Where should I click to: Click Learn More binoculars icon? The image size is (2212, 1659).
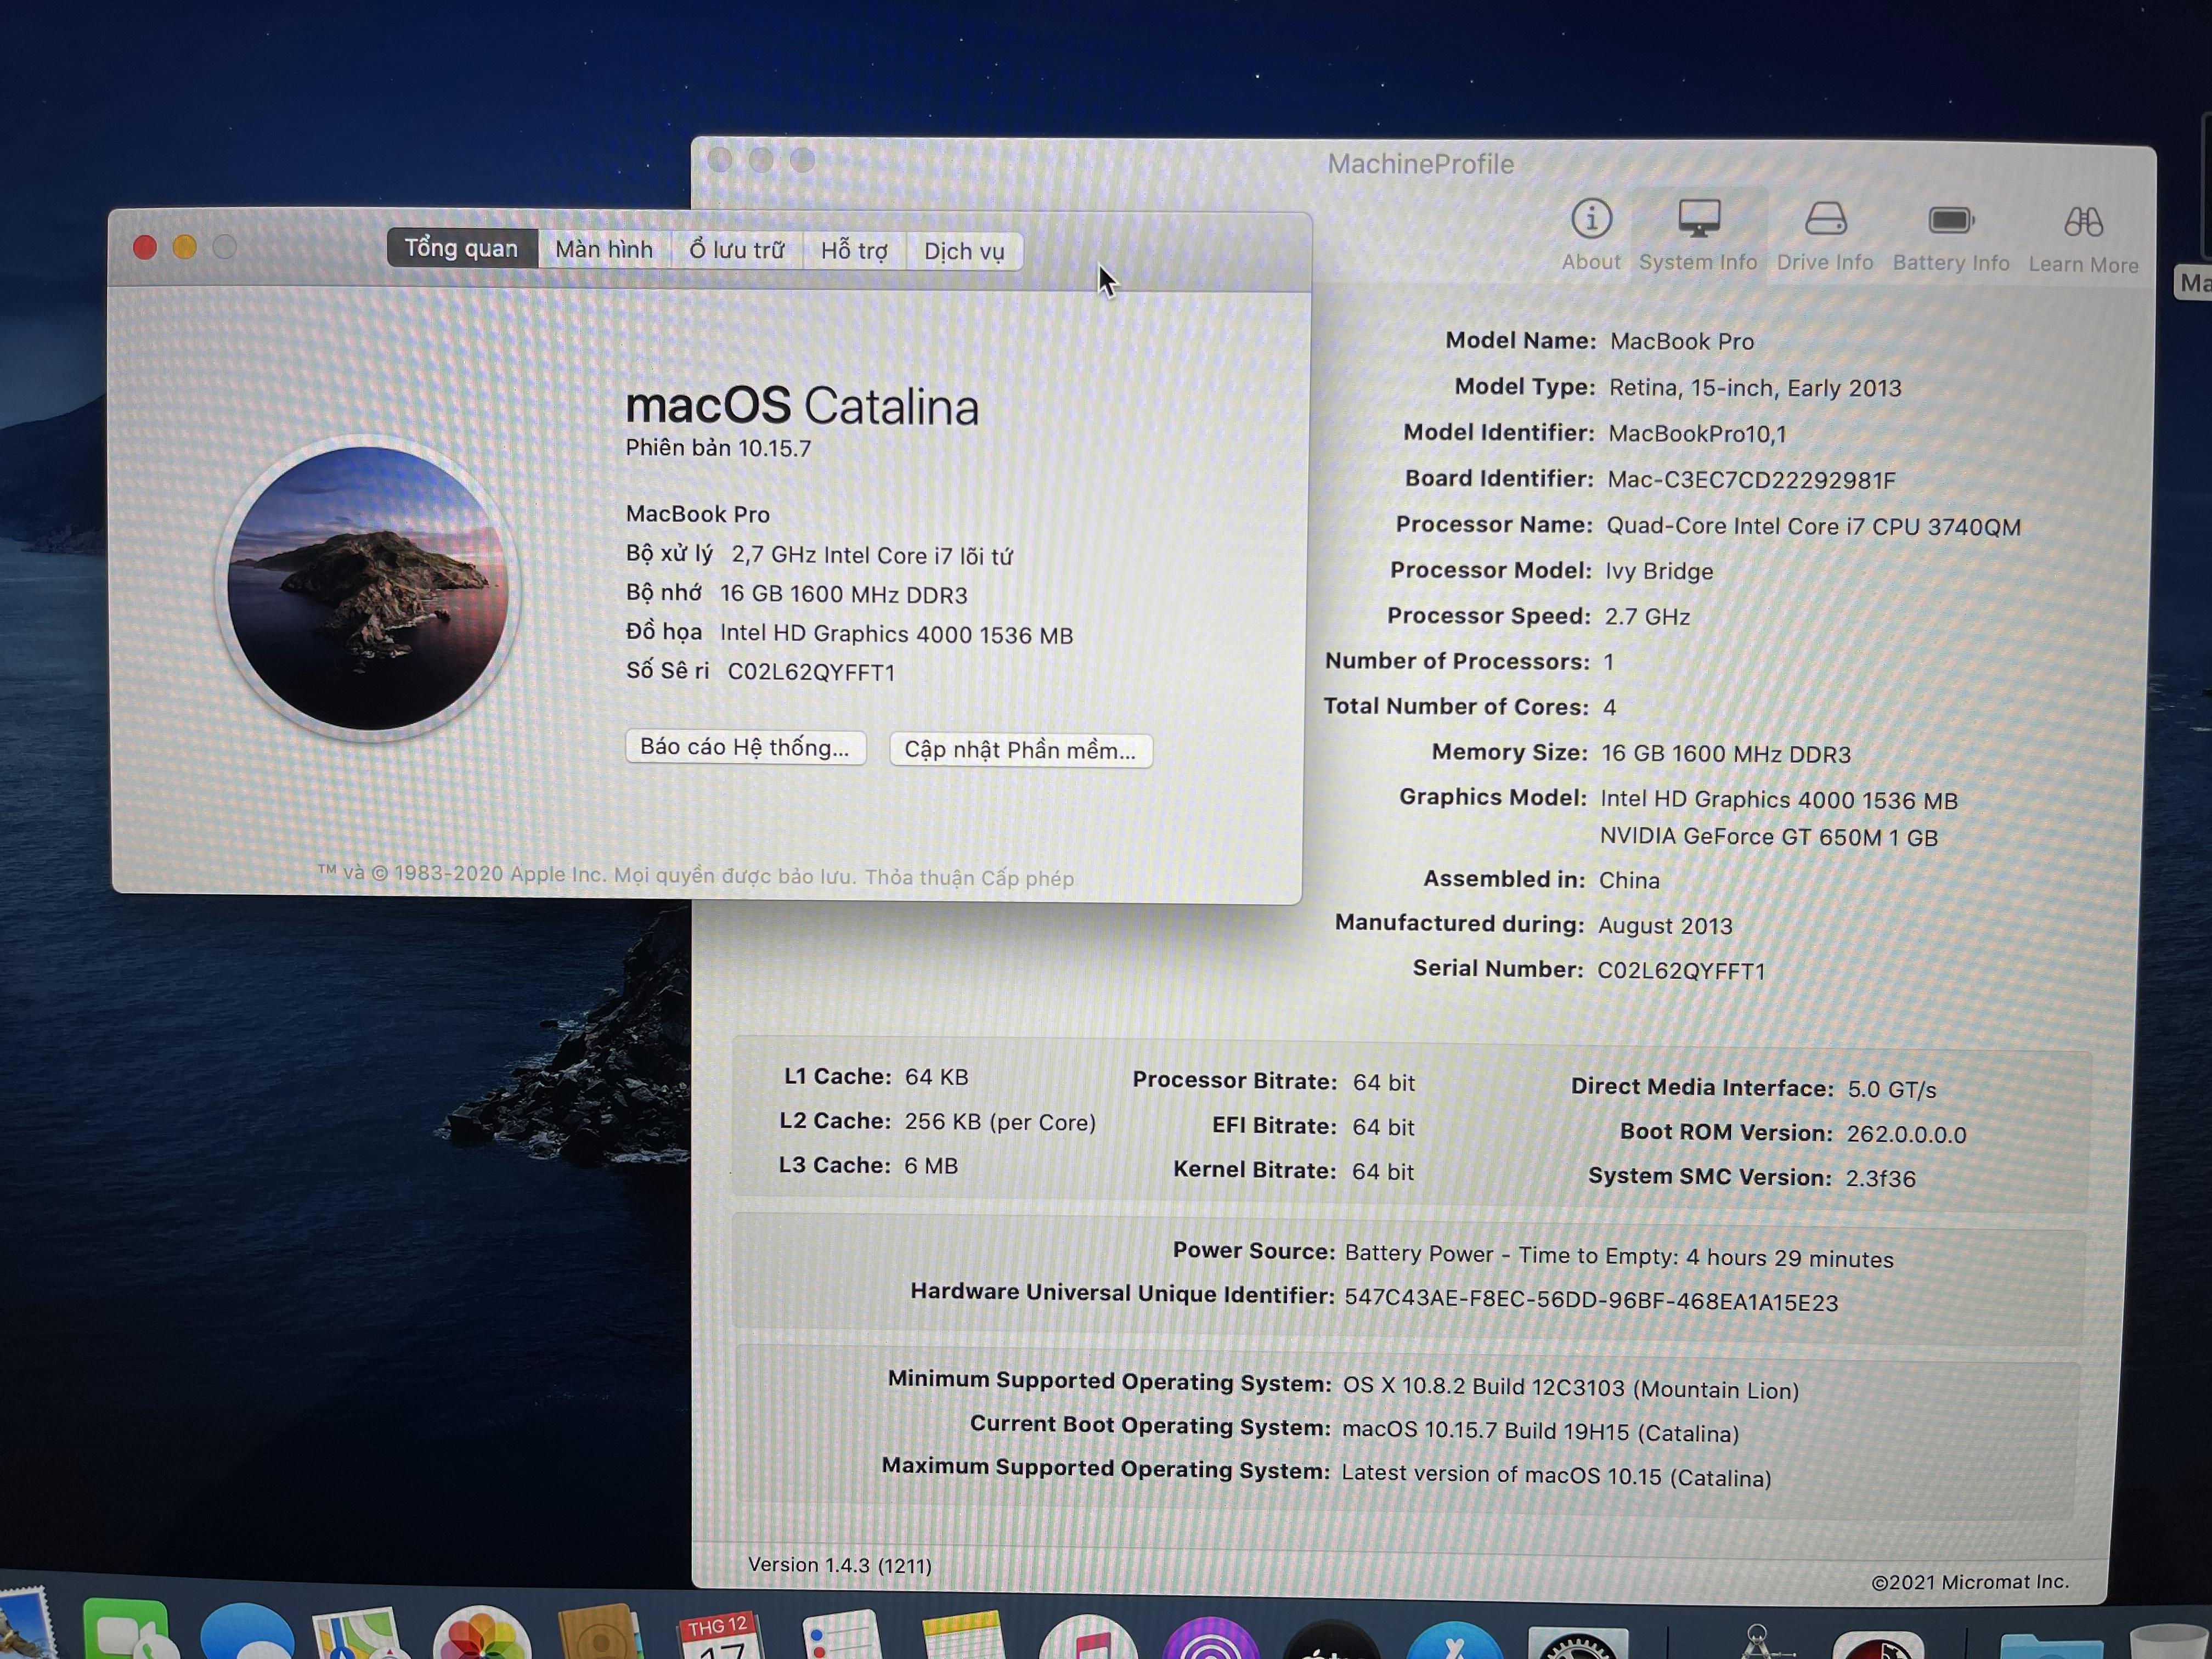tap(2084, 222)
